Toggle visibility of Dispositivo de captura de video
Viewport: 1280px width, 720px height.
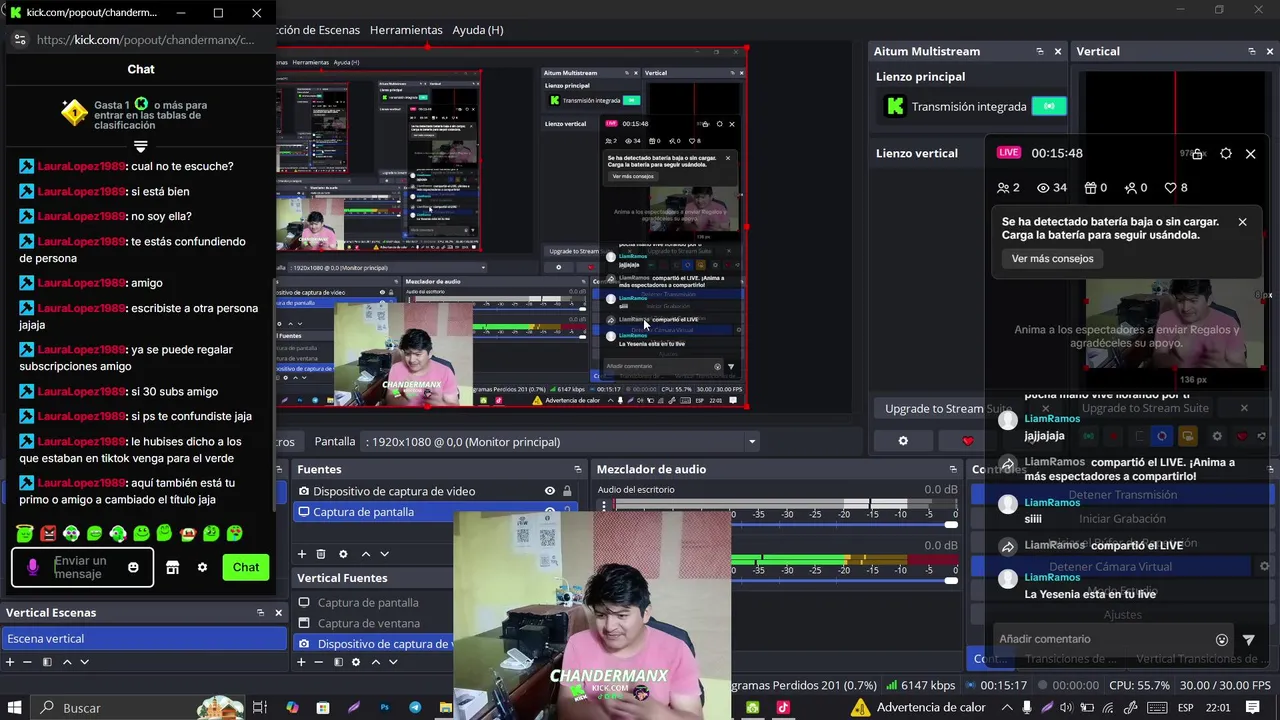549,491
